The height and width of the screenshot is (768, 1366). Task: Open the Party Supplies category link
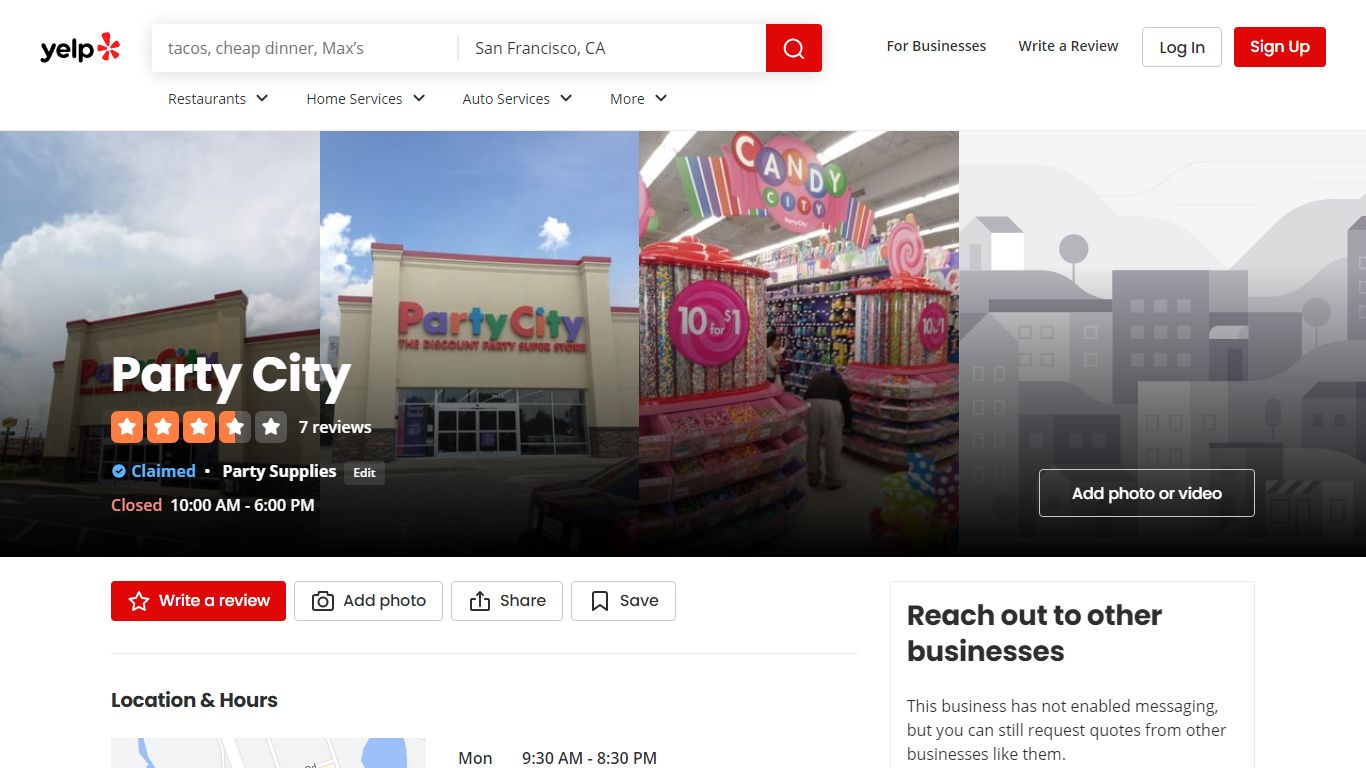279,471
